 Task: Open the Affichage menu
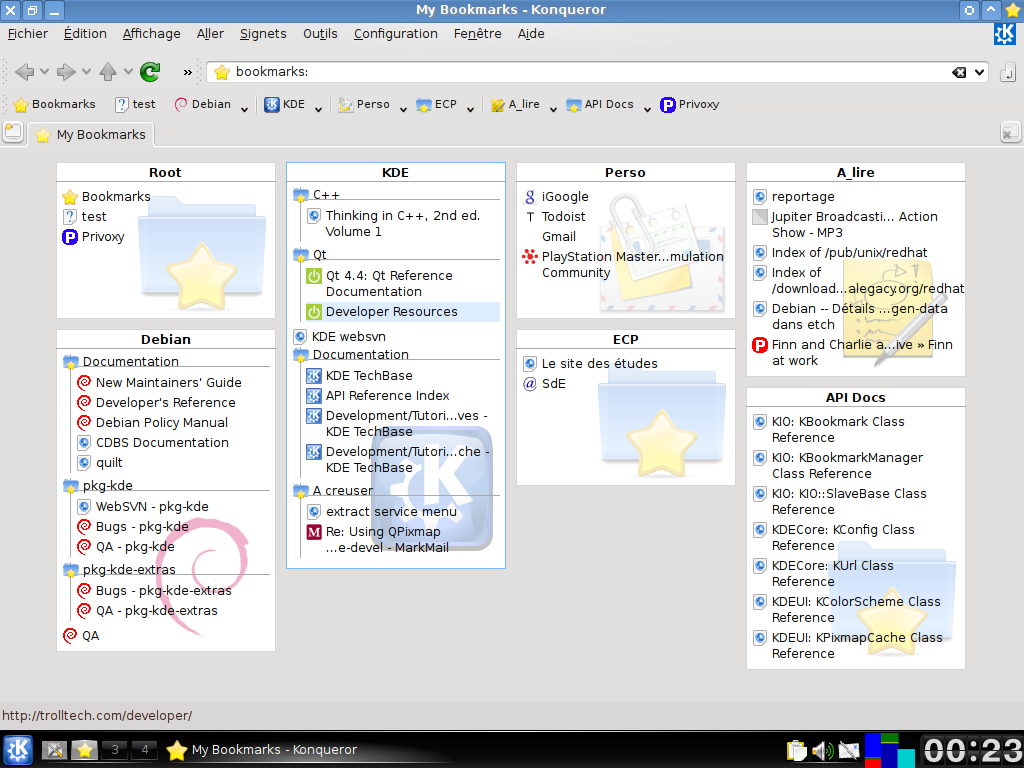[152, 34]
